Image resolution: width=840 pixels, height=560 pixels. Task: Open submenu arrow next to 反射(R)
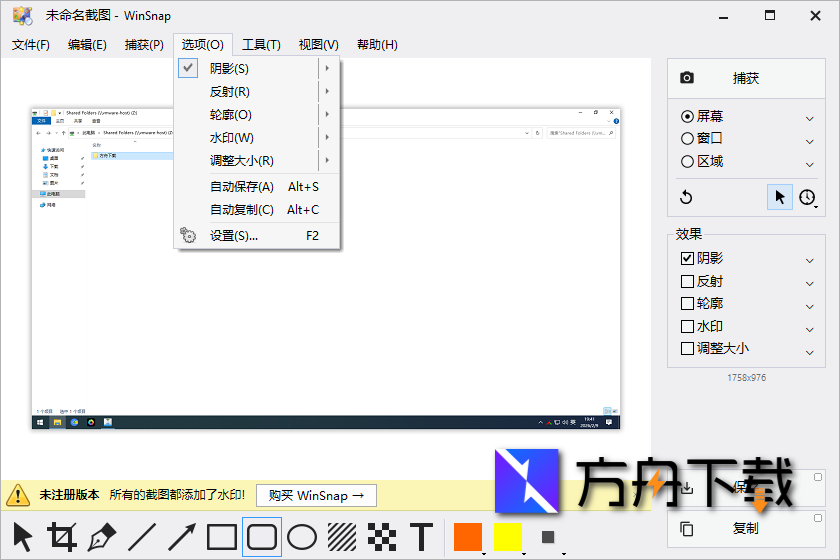click(327, 92)
